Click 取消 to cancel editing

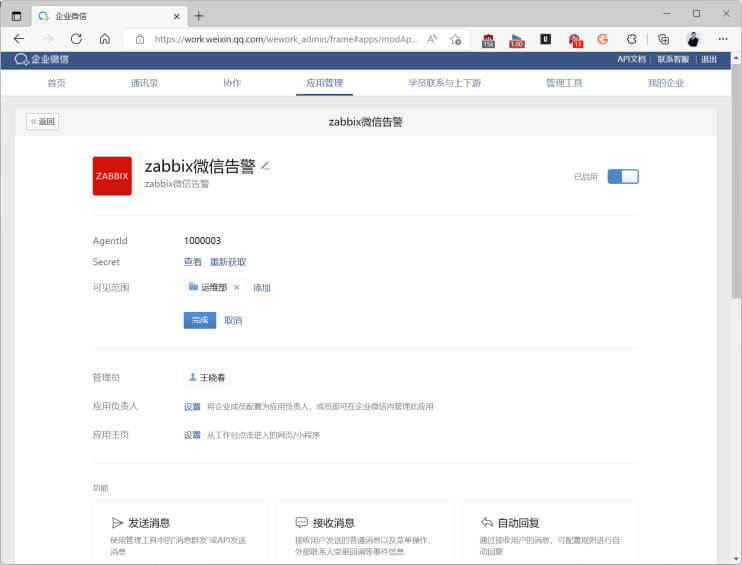point(233,320)
